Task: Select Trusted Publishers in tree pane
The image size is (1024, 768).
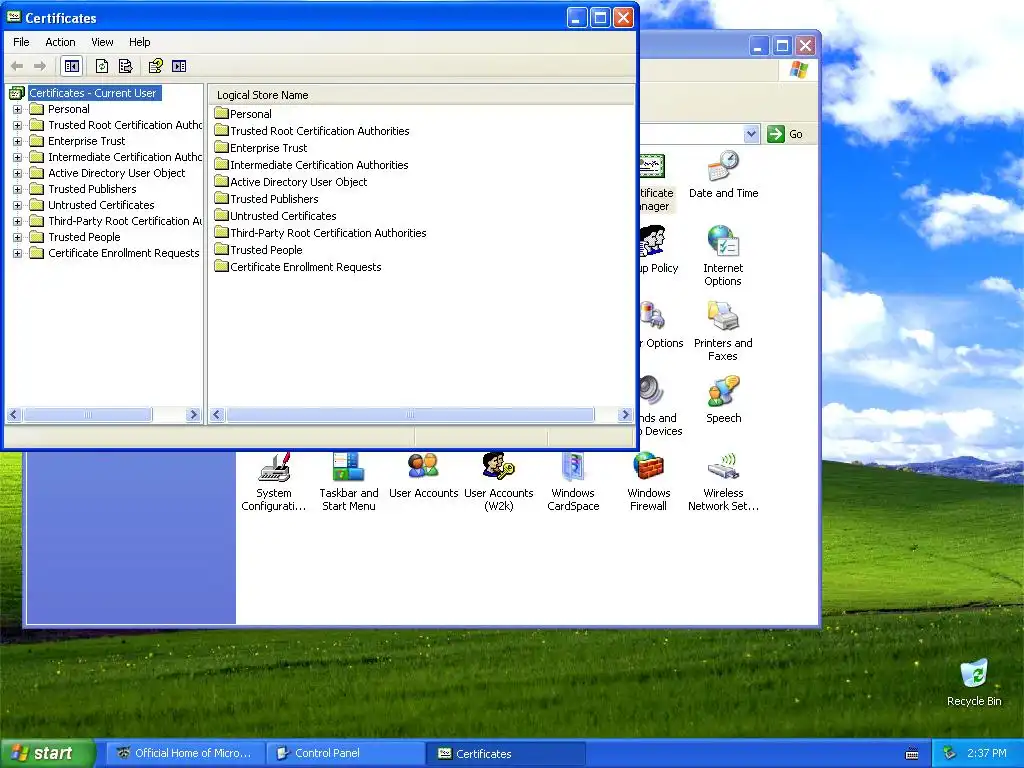Action: tap(92, 189)
